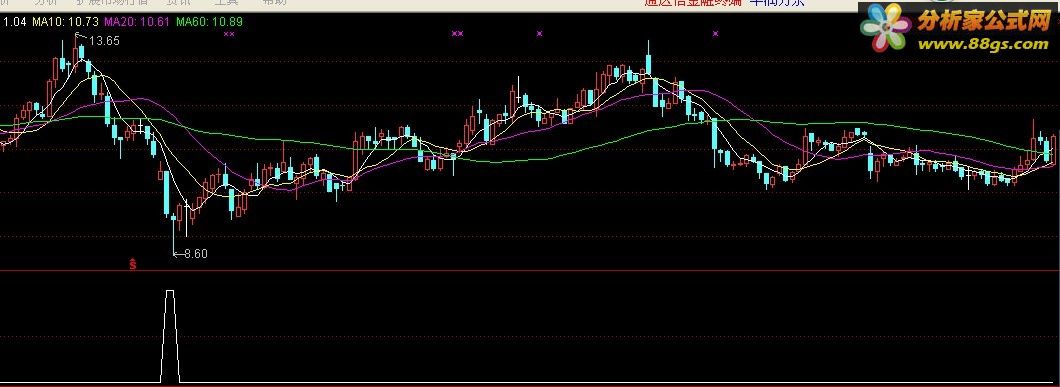Viewport: 1060px width, 387px height.
Task: Select the 13.65 high price label
Action: click(104, 41)
